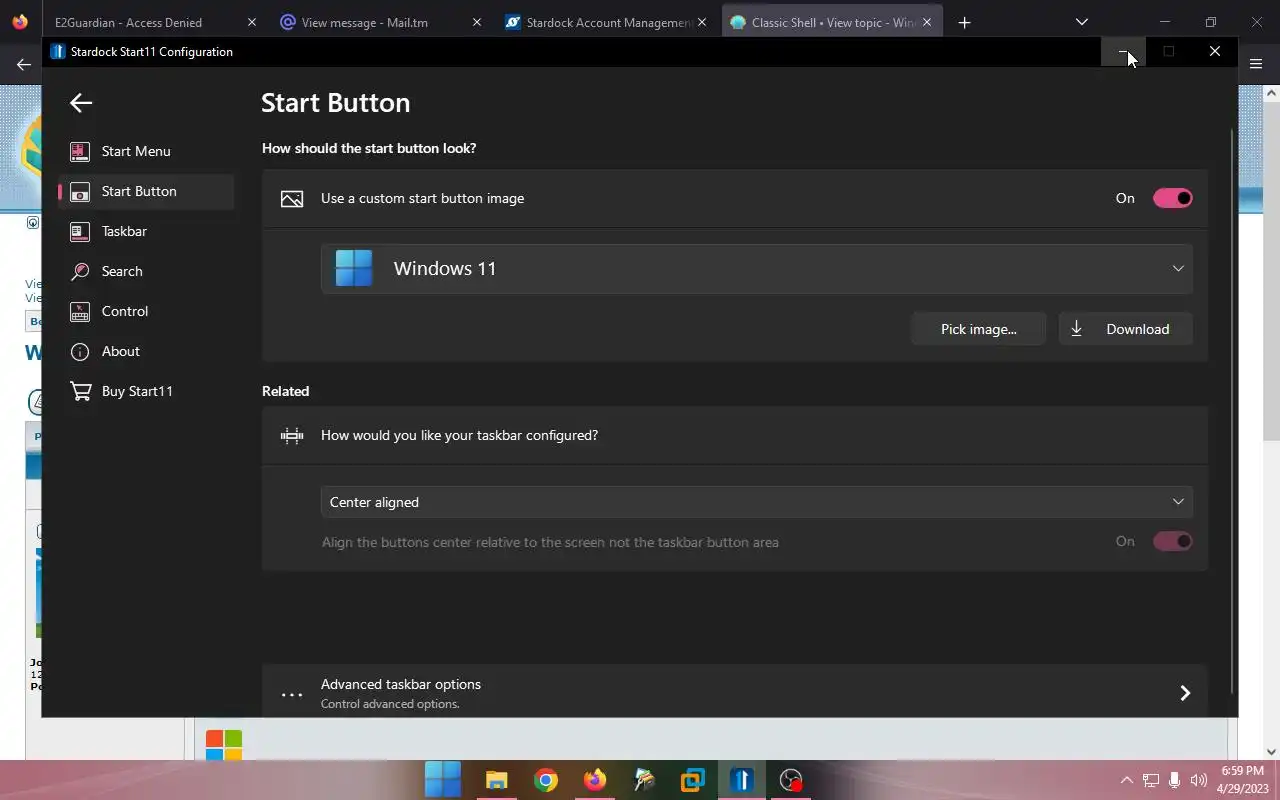The height and width of the screenshot is (800, 1280).
Task: Open the Control settings page
Action: click(x=146, y=311)
